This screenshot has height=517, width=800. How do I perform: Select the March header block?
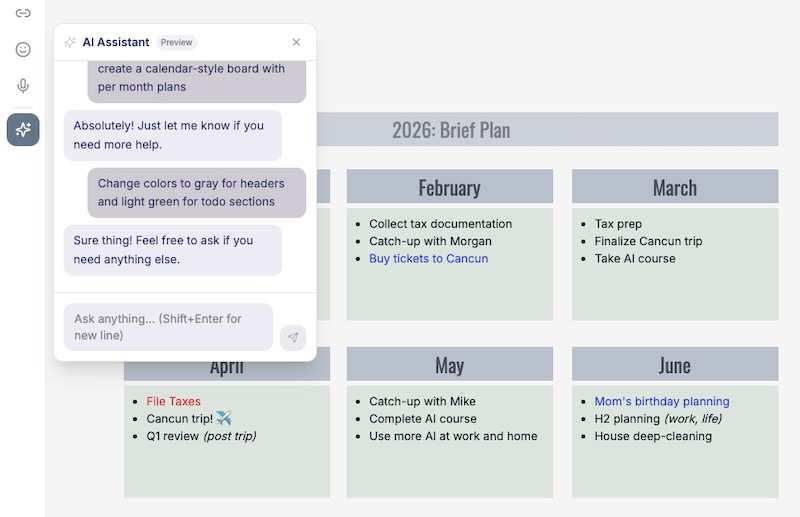tap(674, 187)
